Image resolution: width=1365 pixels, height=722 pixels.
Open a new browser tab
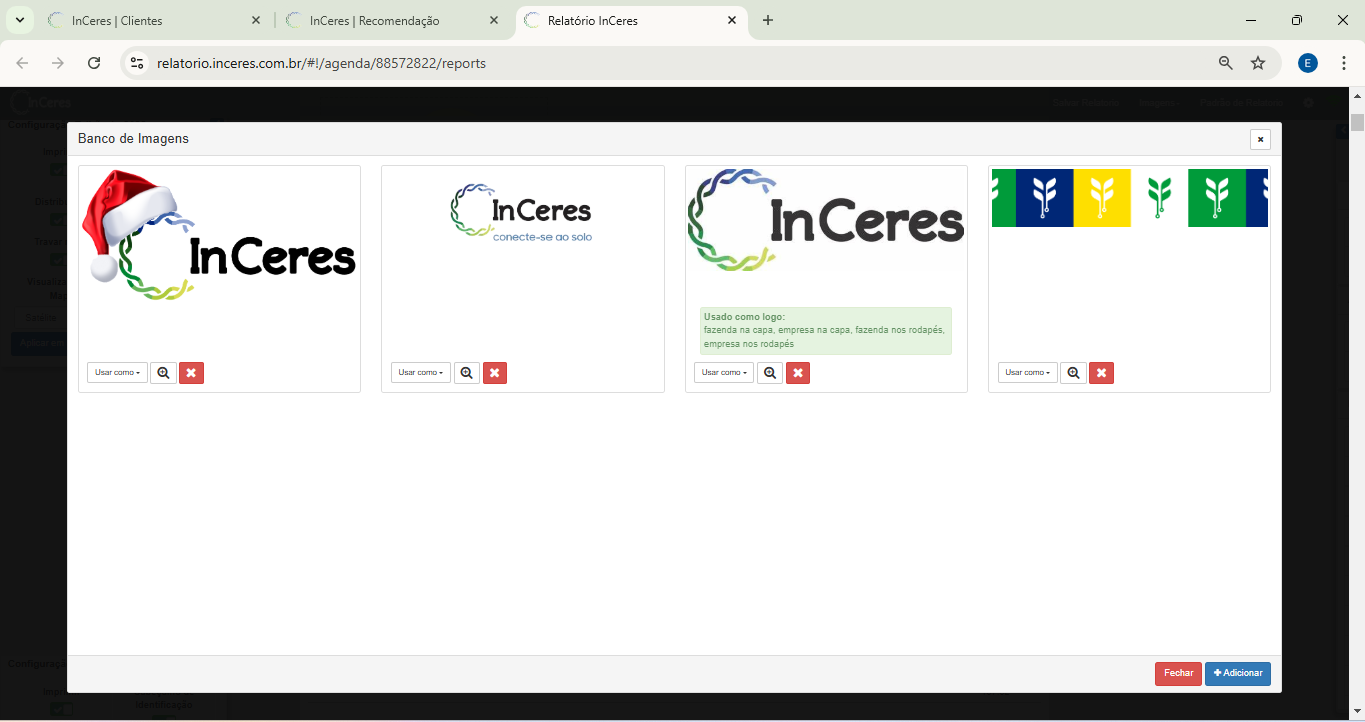coord(768,20)
